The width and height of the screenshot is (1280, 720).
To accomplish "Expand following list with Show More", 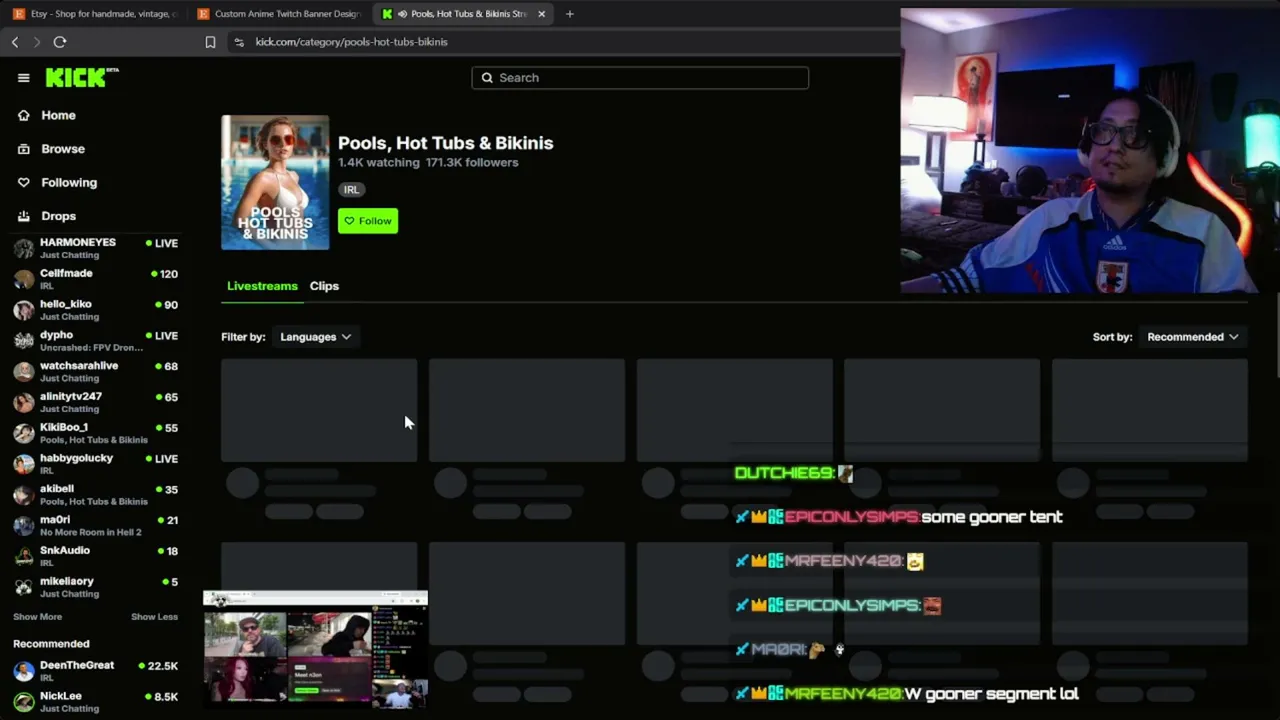I will pyautogui.click(x=37, y=617).
